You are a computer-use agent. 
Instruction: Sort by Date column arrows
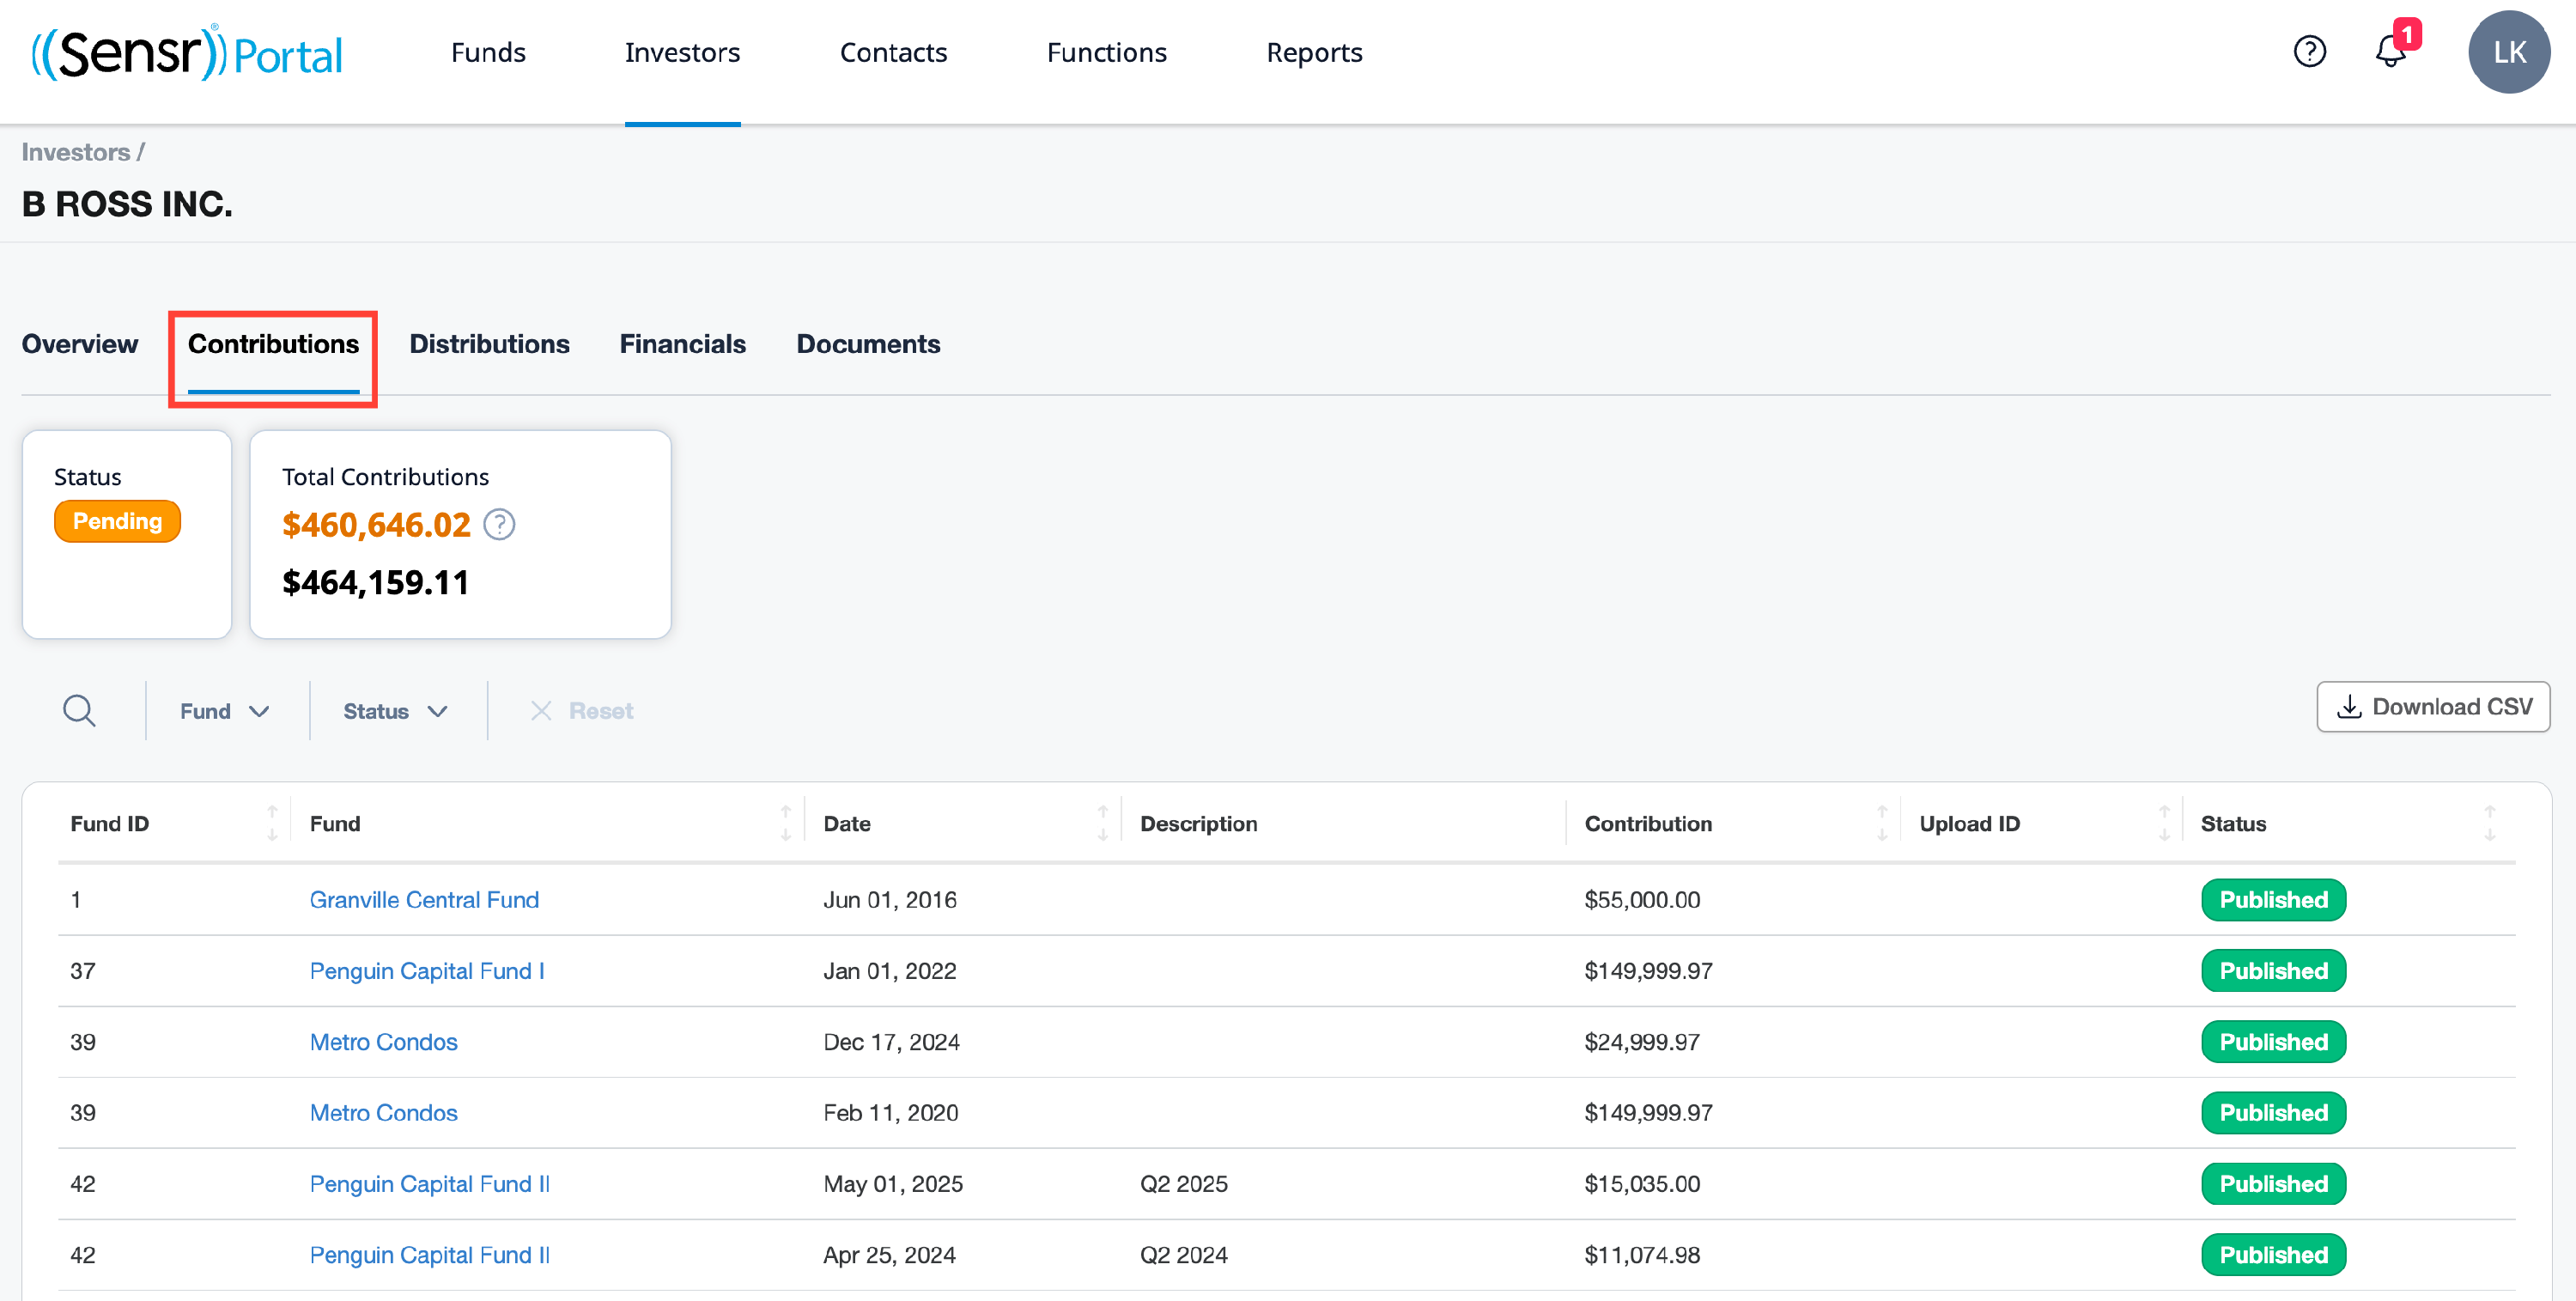pyautogui.click(x=1102, y=823)
